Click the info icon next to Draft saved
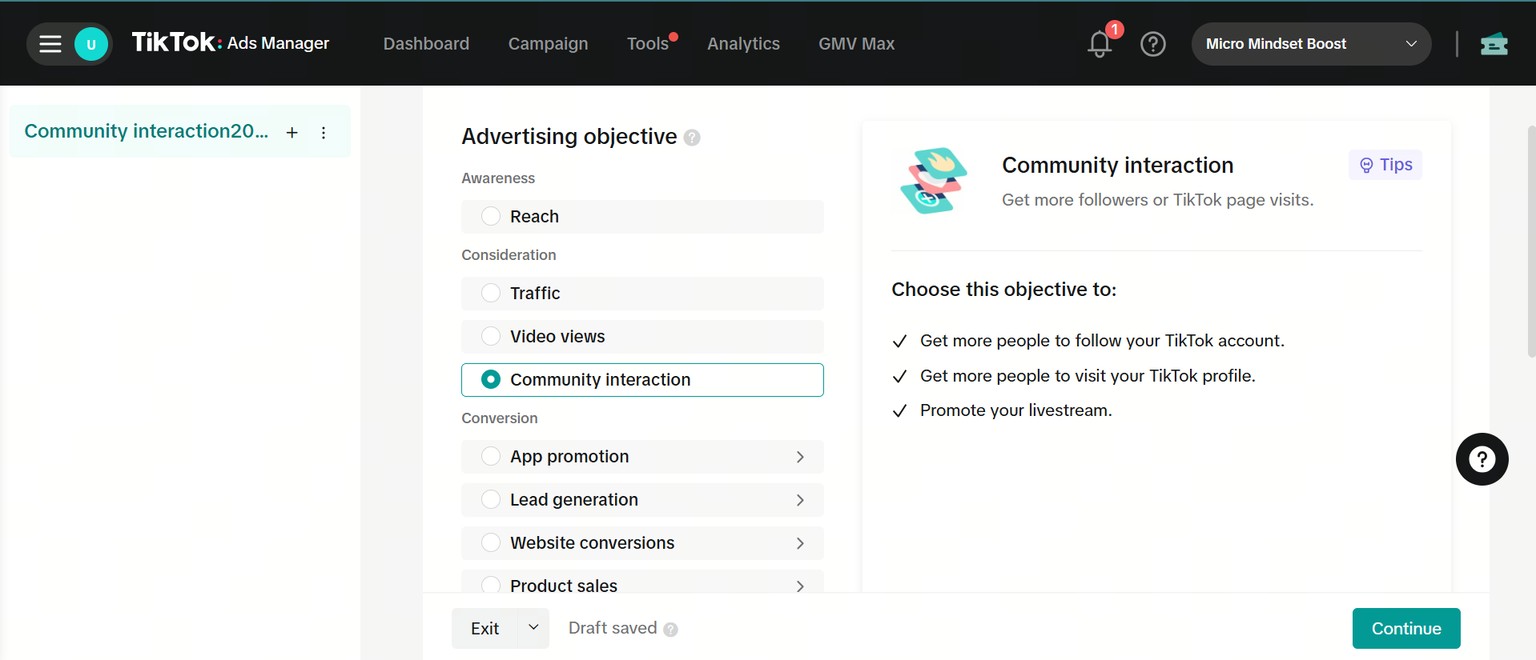This screenshot has width=1536, height=660. (x=671, y=629)
